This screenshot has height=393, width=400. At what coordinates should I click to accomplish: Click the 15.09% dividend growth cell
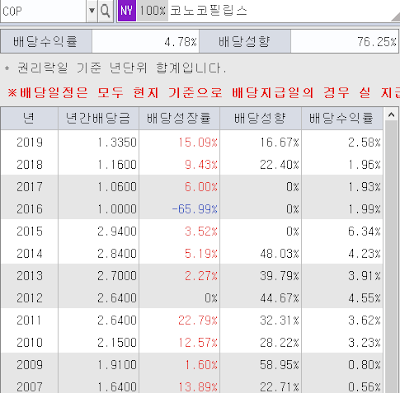[179, 142]
